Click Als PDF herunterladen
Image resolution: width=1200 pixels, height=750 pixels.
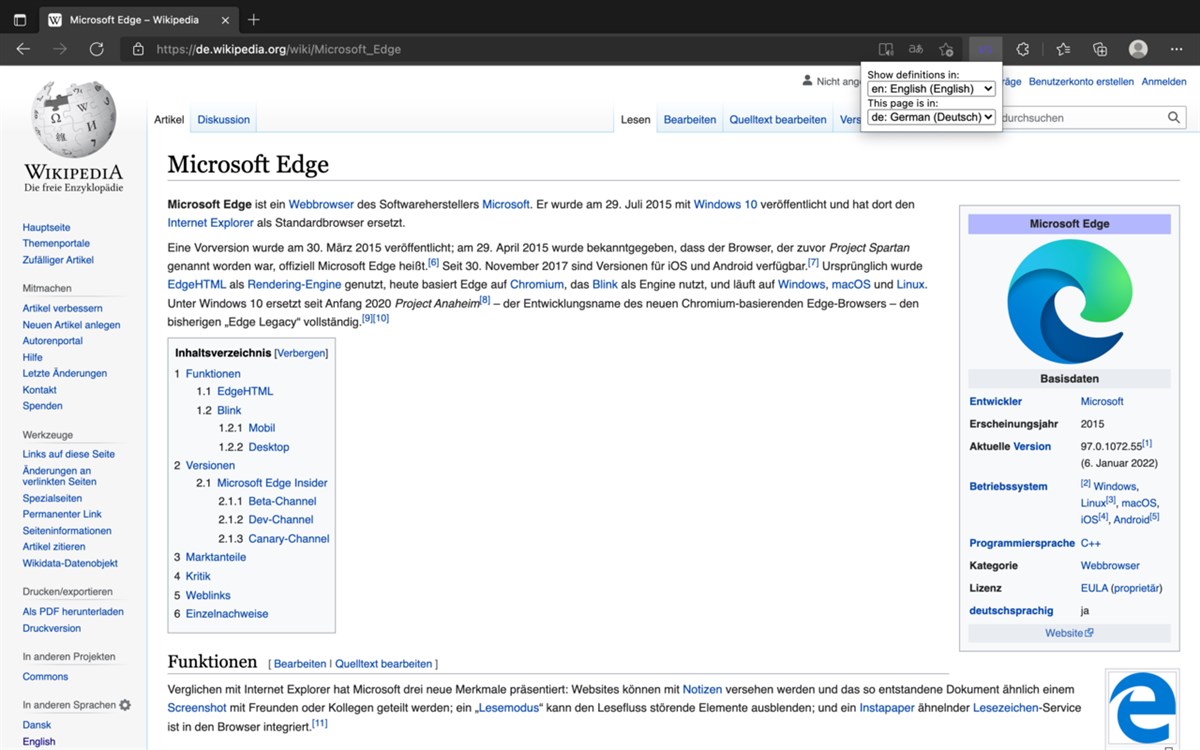tap(73, 611)
